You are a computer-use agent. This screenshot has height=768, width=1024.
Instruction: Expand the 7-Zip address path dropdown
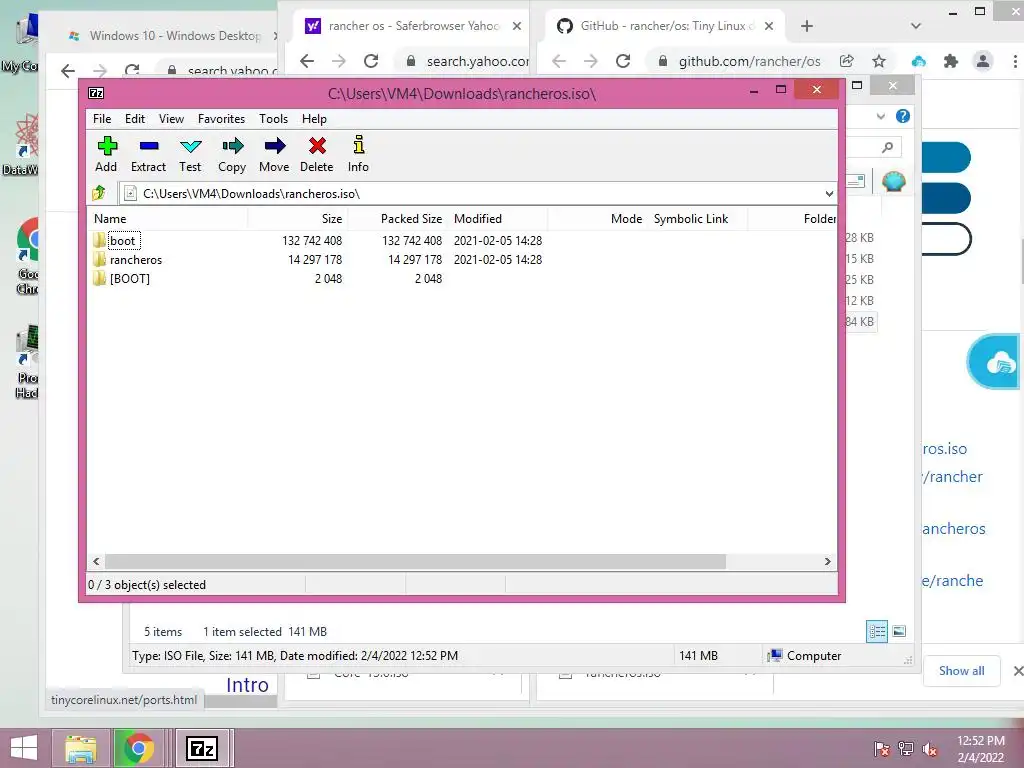click(x=829, y=193)
